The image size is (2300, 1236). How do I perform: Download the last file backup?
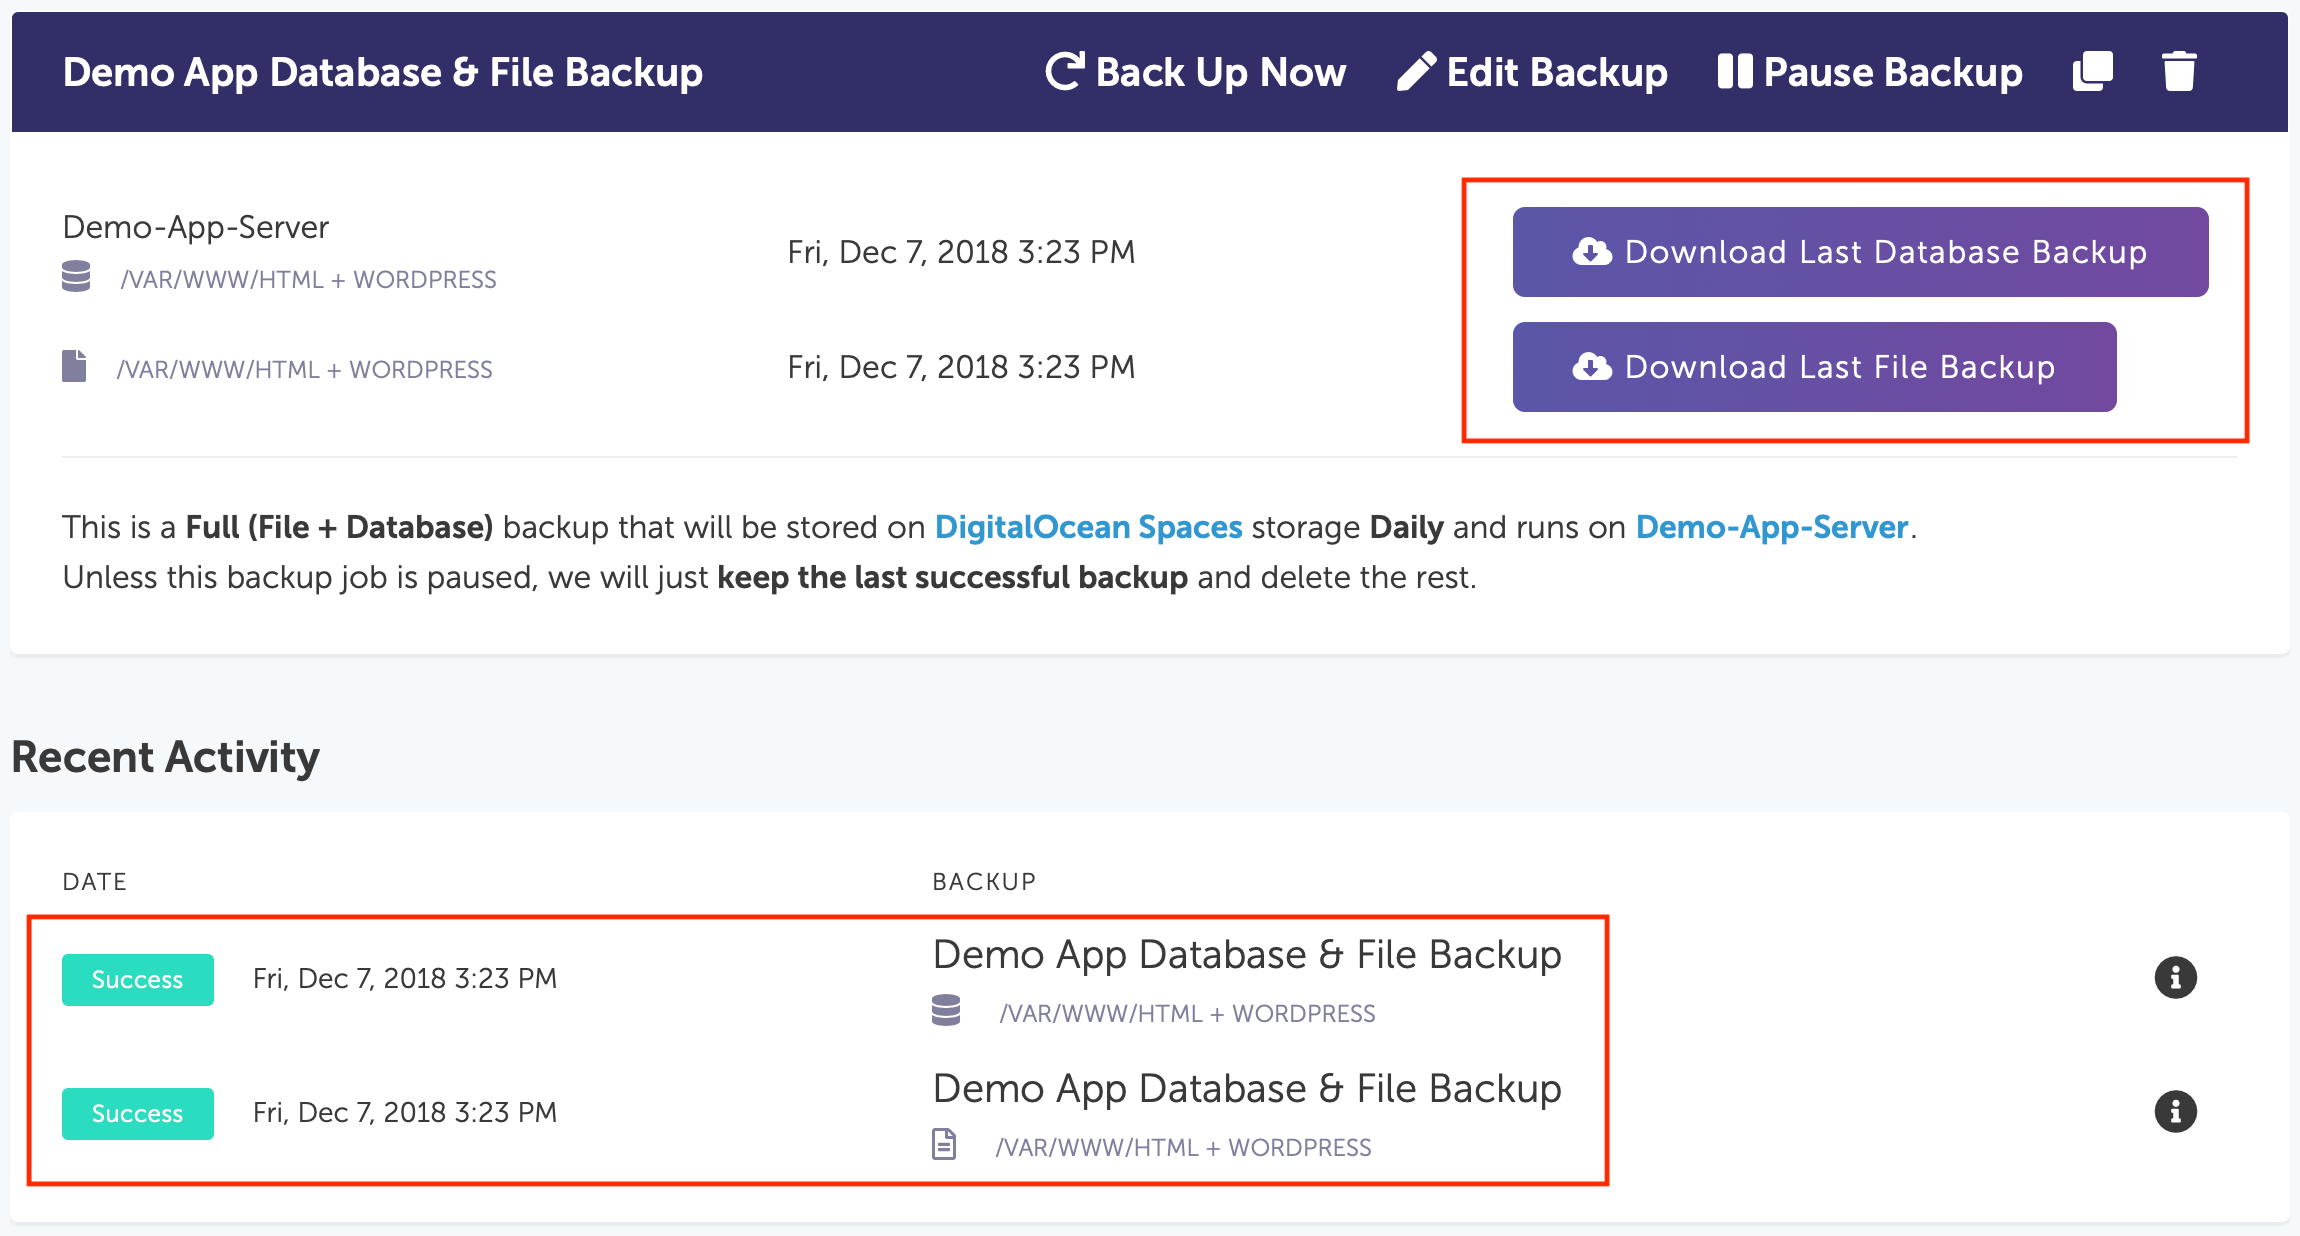(1814, 367)
